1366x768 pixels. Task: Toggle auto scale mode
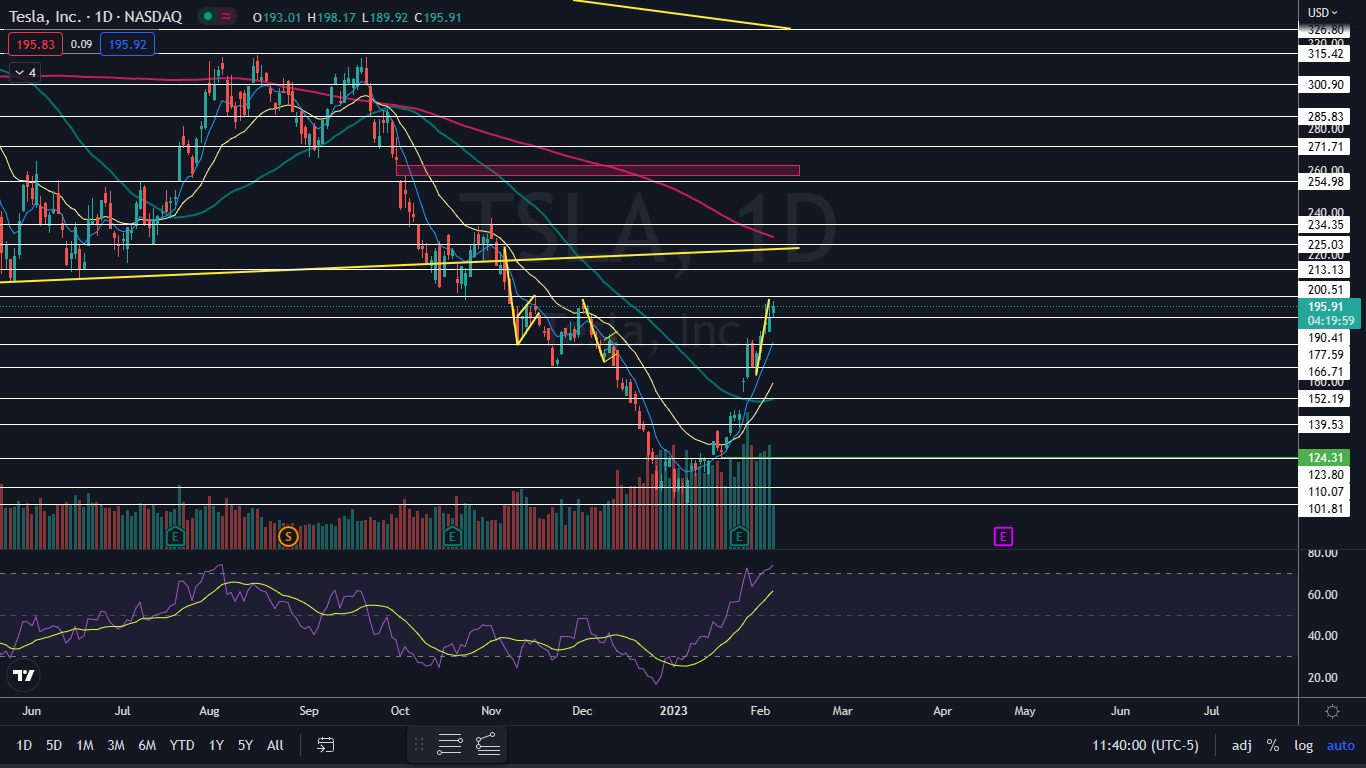pos(1340,745)
